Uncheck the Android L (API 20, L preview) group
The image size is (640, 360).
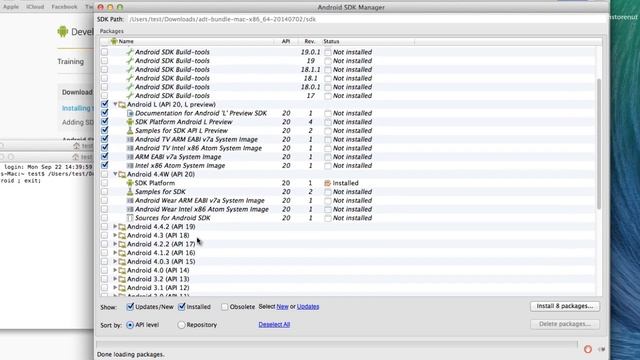[x=105, y=104]
